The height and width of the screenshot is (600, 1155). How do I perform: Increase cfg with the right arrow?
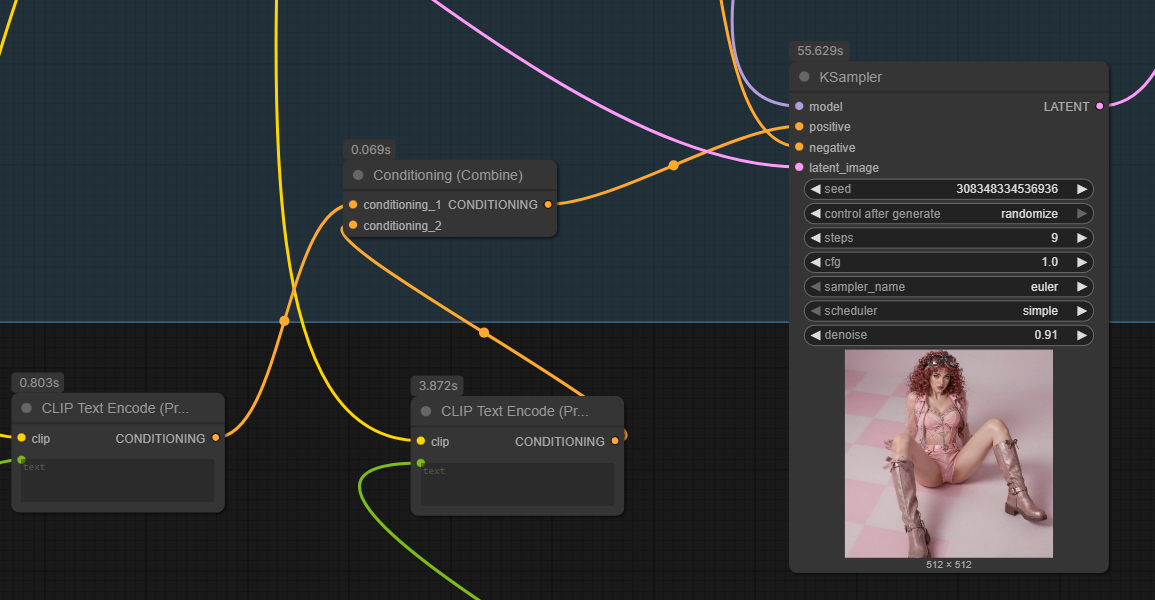click(1081, 262)
